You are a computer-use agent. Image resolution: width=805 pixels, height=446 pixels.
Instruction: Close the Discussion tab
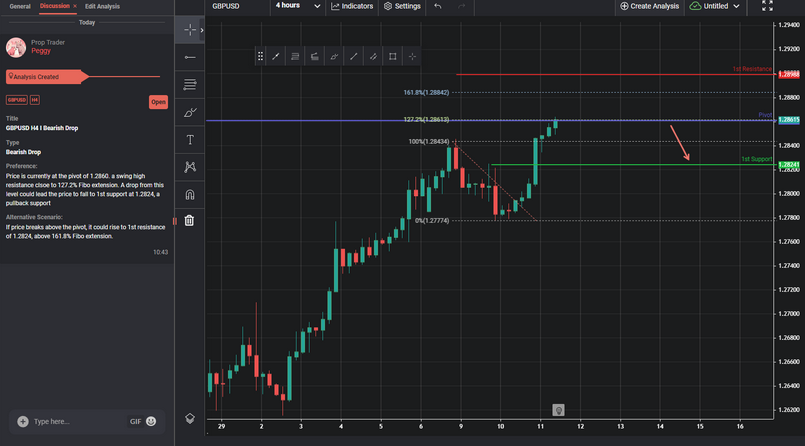(x=75, y=6)
